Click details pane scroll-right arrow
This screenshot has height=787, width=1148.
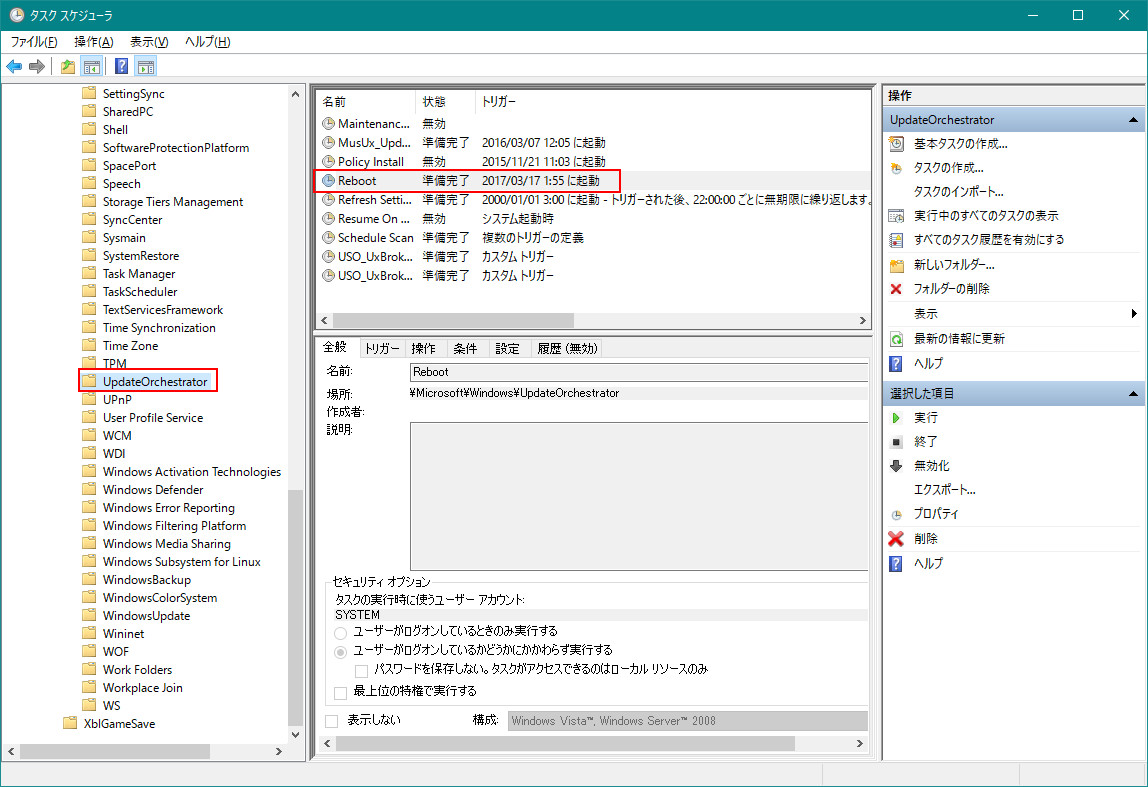[x=860, y=744]
